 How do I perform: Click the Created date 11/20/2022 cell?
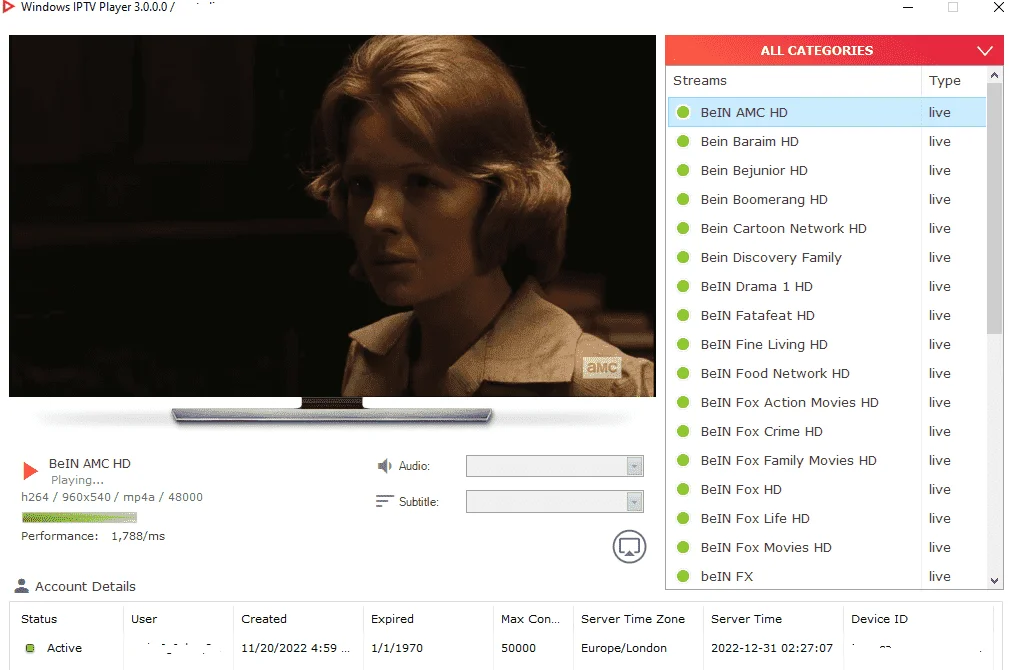coord(295,648)
